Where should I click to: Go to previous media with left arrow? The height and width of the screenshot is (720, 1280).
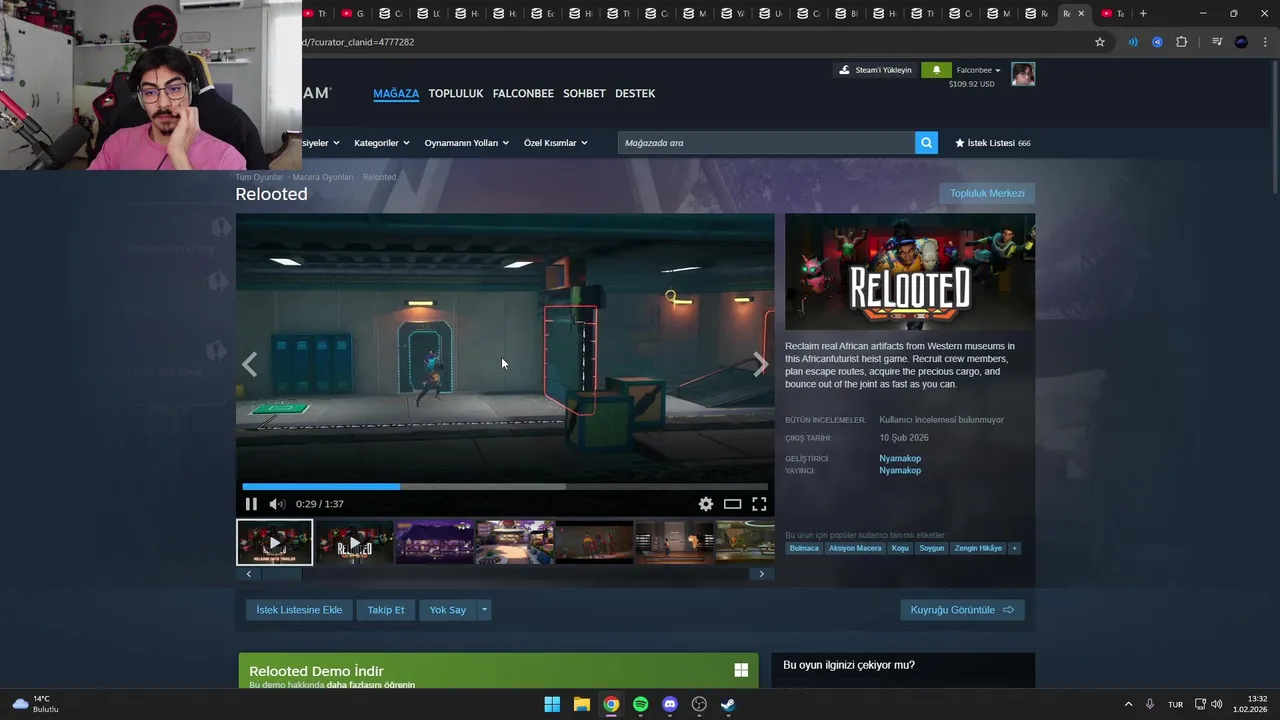coord(250,364)
